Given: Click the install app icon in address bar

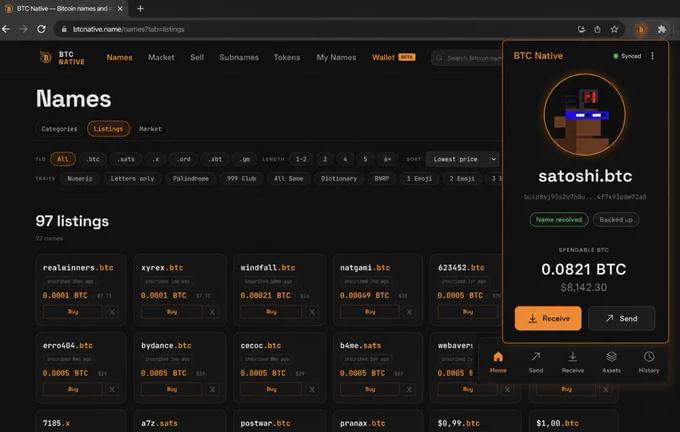Looking at the screenshot, I should pos(581,29).
